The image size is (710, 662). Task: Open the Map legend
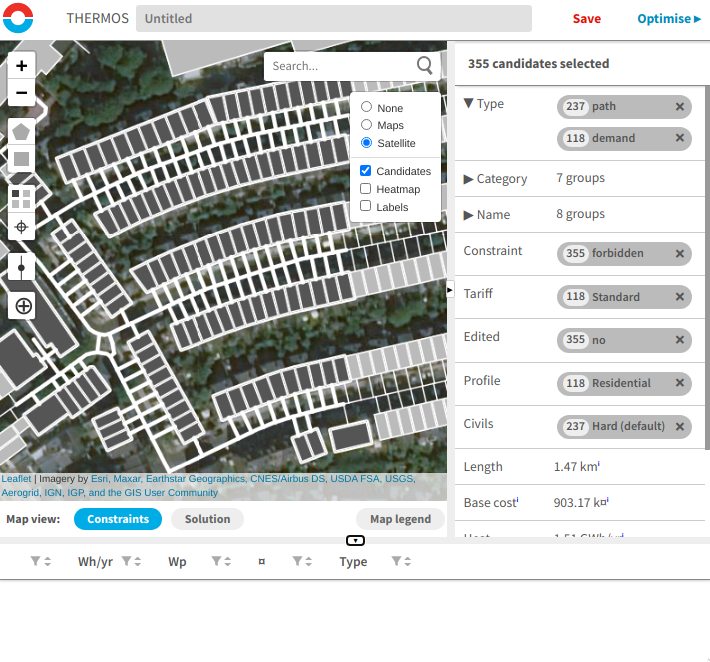[400, 519]
